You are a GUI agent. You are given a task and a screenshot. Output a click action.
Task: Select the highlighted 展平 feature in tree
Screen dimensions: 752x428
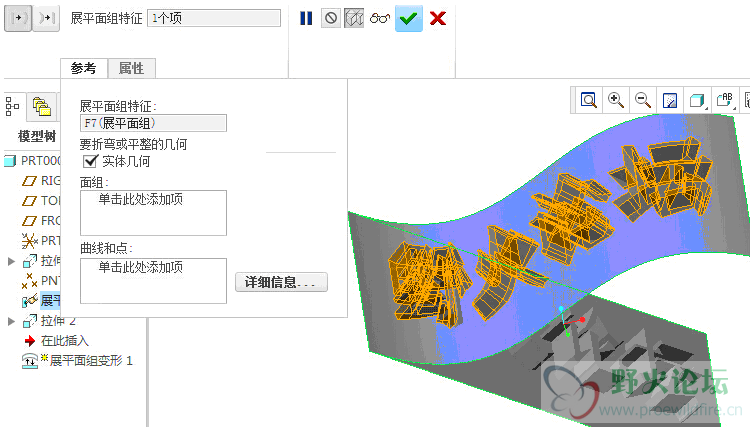tap(41, 301)
